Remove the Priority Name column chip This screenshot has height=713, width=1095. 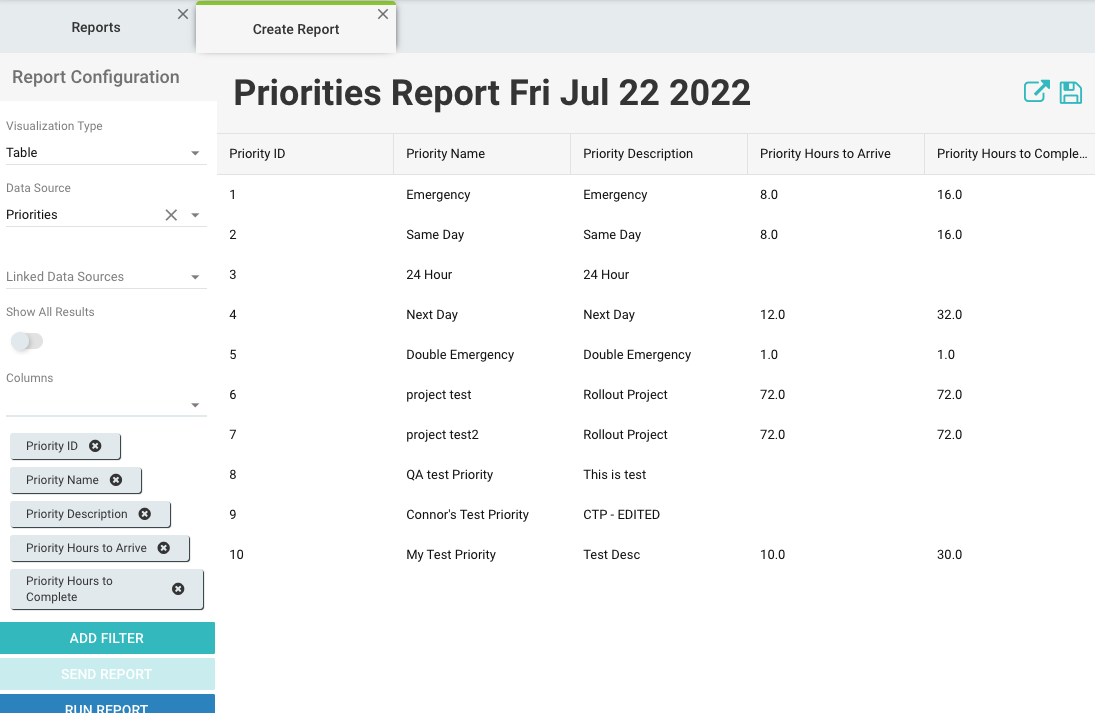click(x=116, y=480)
